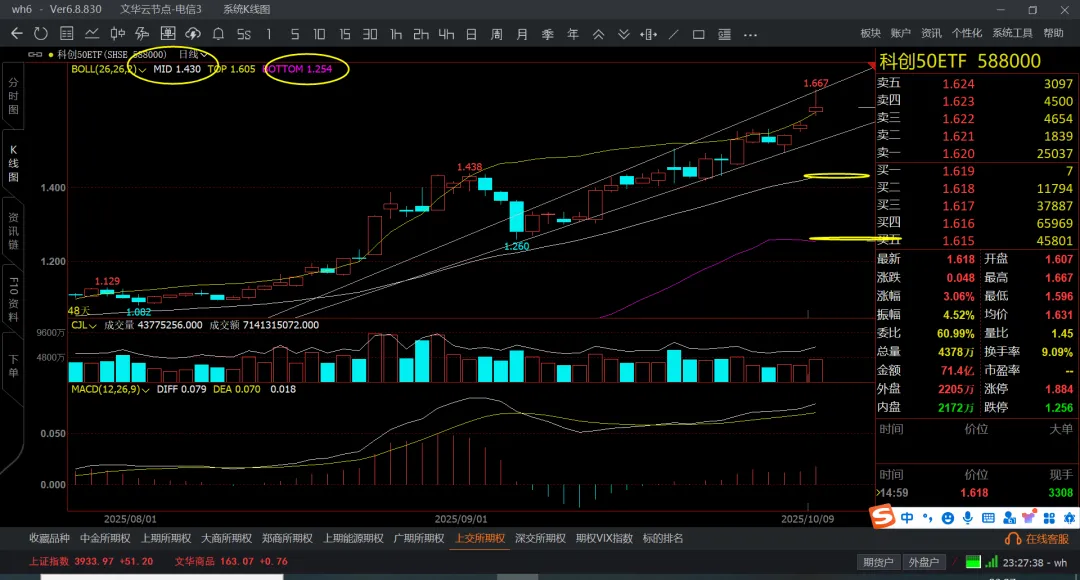1080x580 pixels.
Task: Open 上交所期权 bottom tab
Action: click(480, 539)
